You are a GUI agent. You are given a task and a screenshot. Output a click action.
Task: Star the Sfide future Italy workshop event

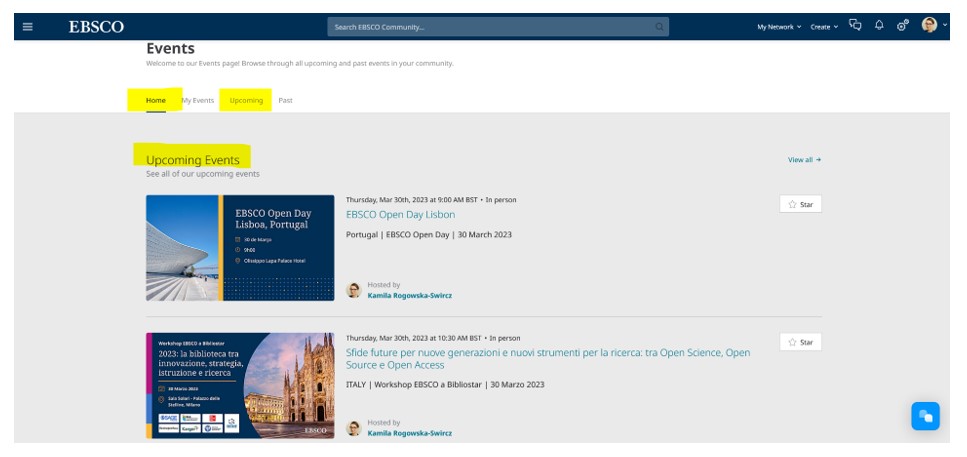(x=800, y=342)
